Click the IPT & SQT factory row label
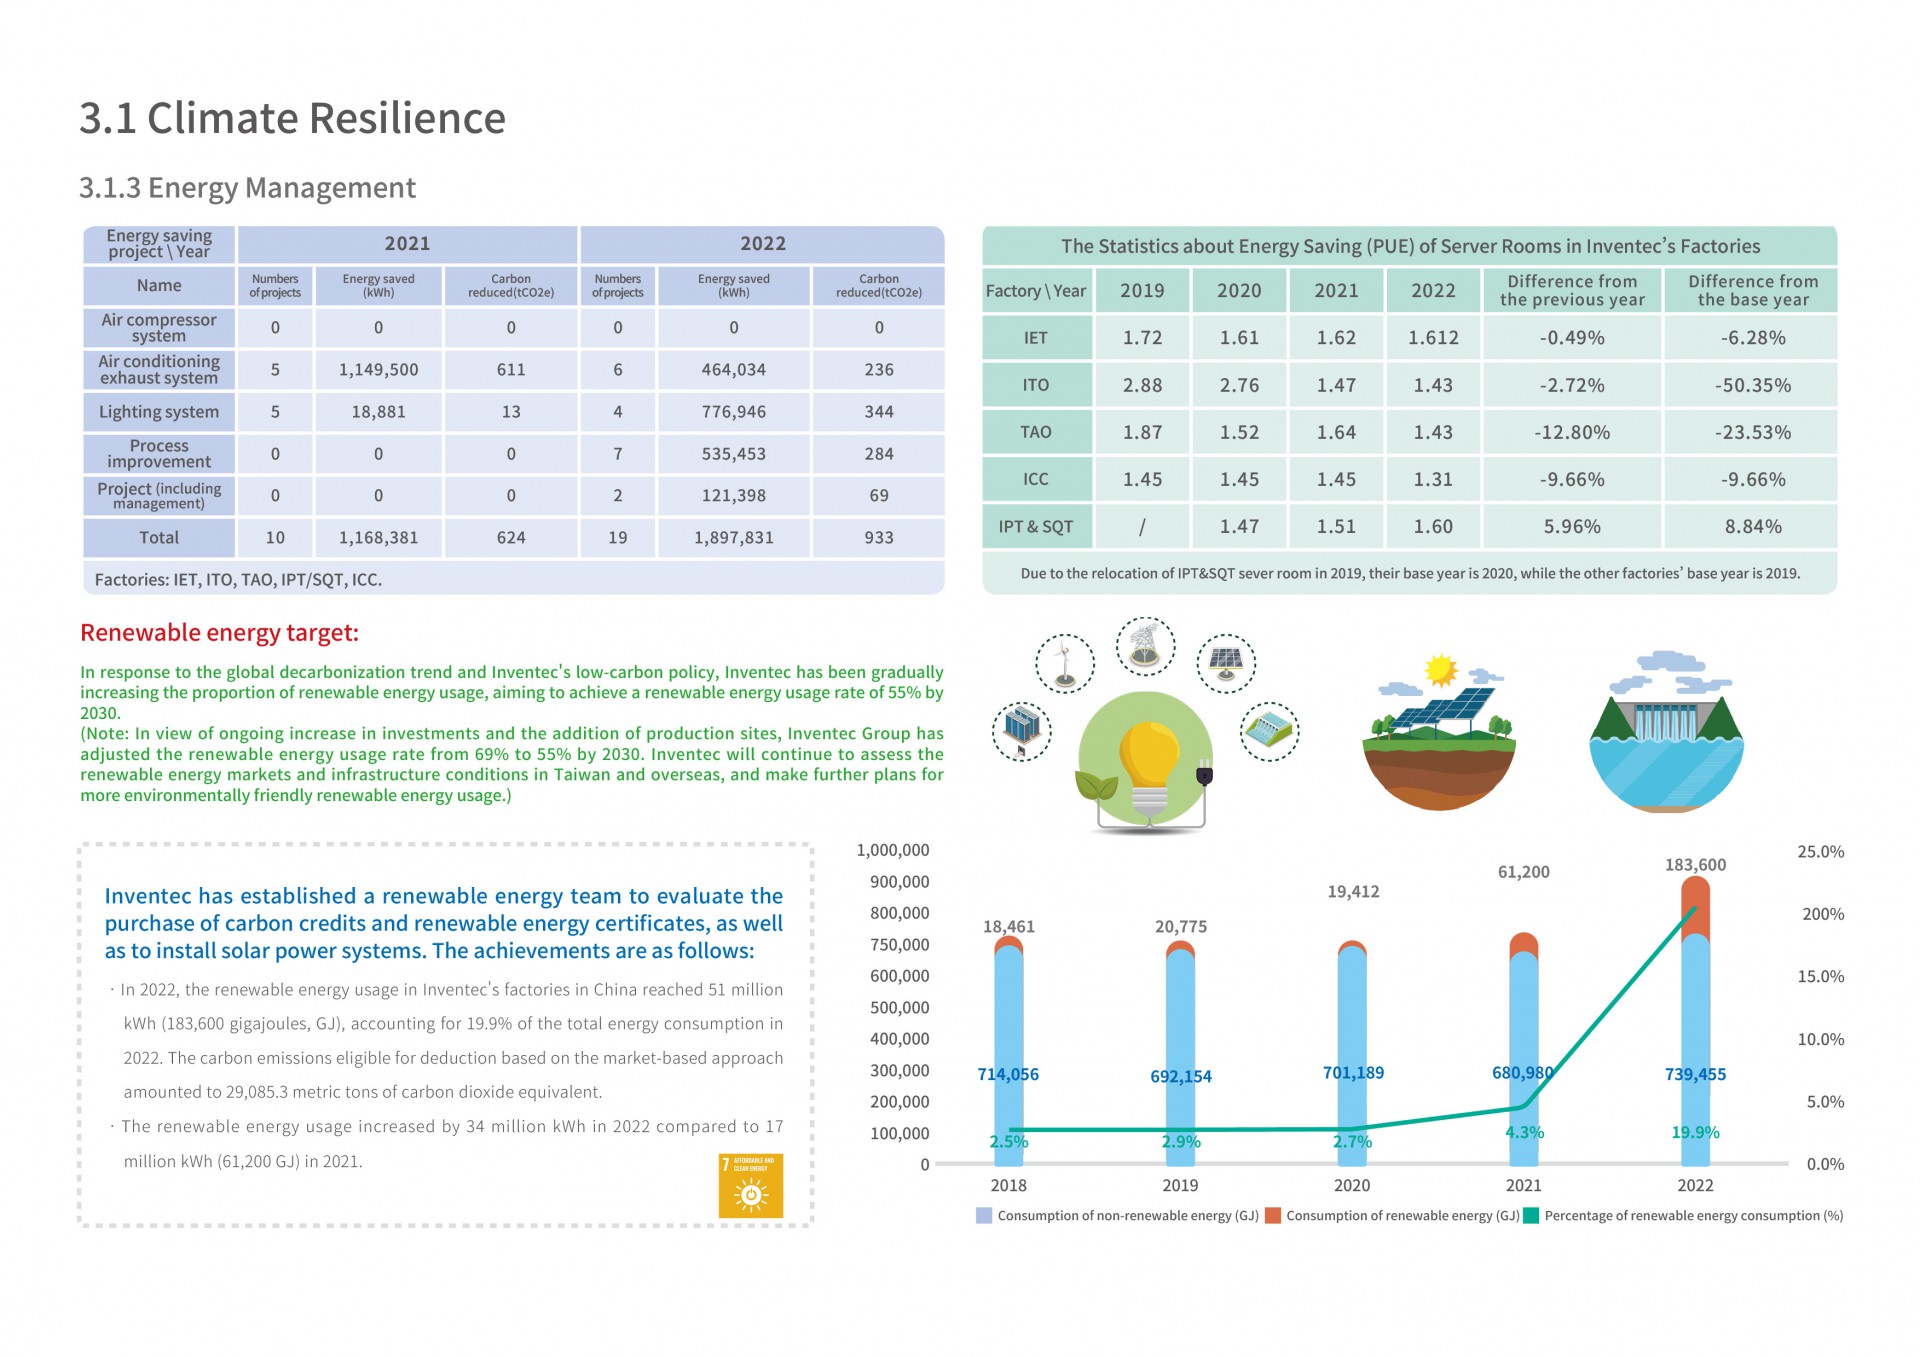Viewport: 1920px width, 1357px height. [x=1036, y=527]
